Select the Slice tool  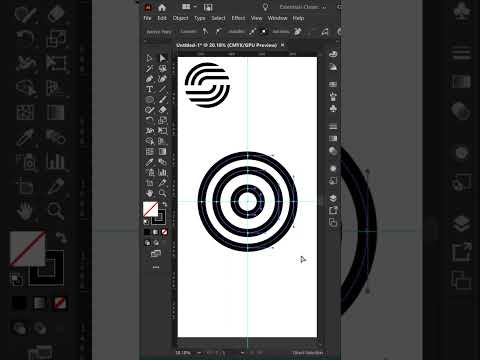point(163,183)
